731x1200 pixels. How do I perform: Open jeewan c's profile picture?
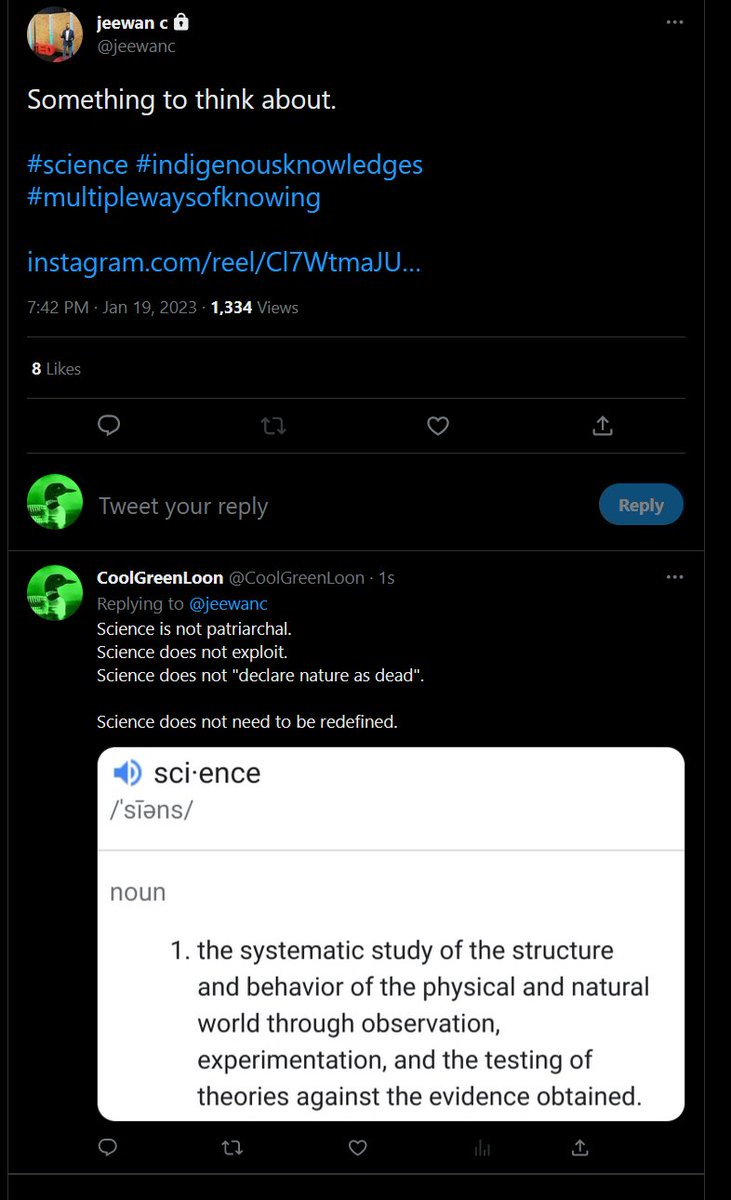click(55, 35)
